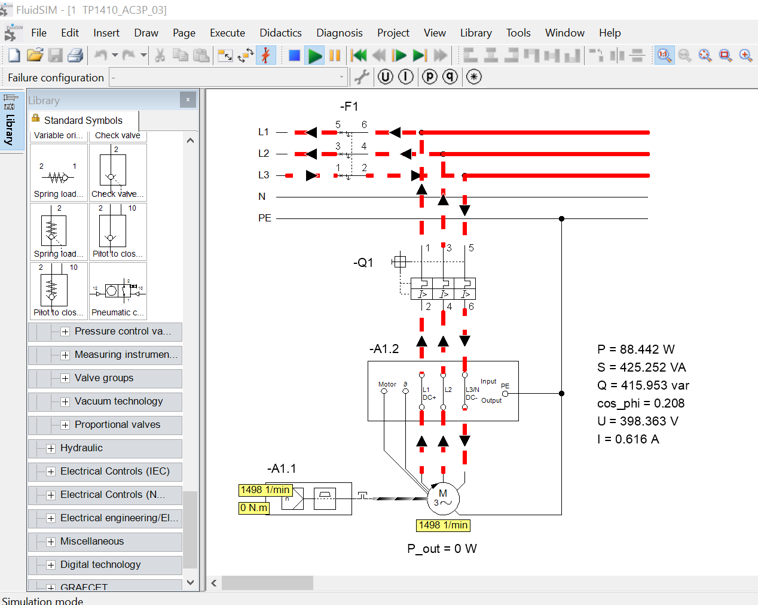Viewport: 758px width, 605px height.
Task: Expand Valve groups category
Action: (x=65, y=378)
